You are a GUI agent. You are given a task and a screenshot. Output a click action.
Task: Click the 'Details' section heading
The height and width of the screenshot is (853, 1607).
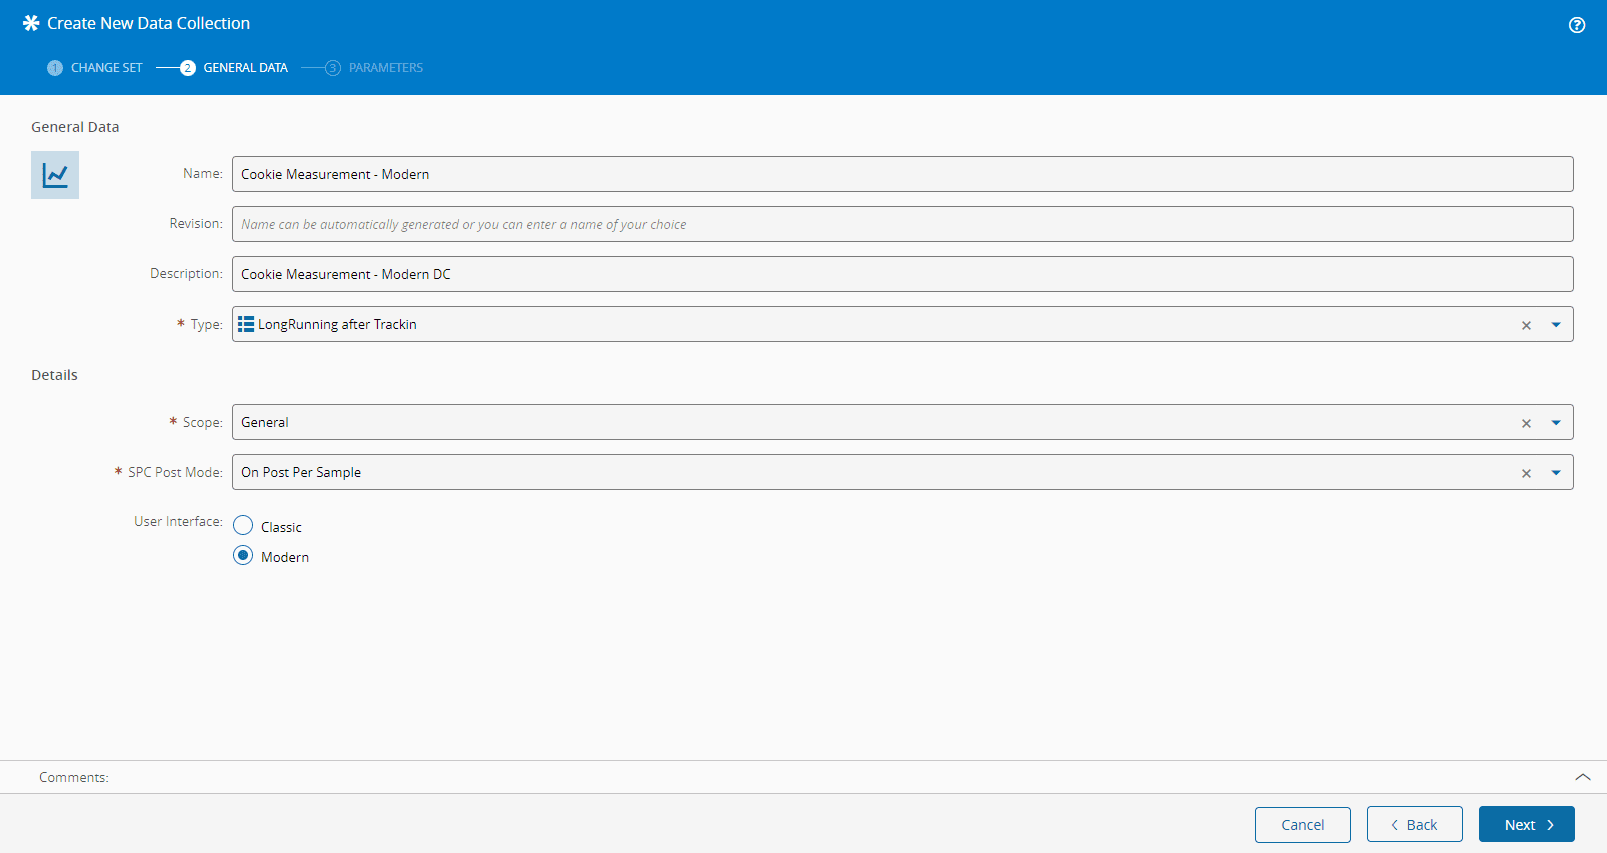pos(54,375)
